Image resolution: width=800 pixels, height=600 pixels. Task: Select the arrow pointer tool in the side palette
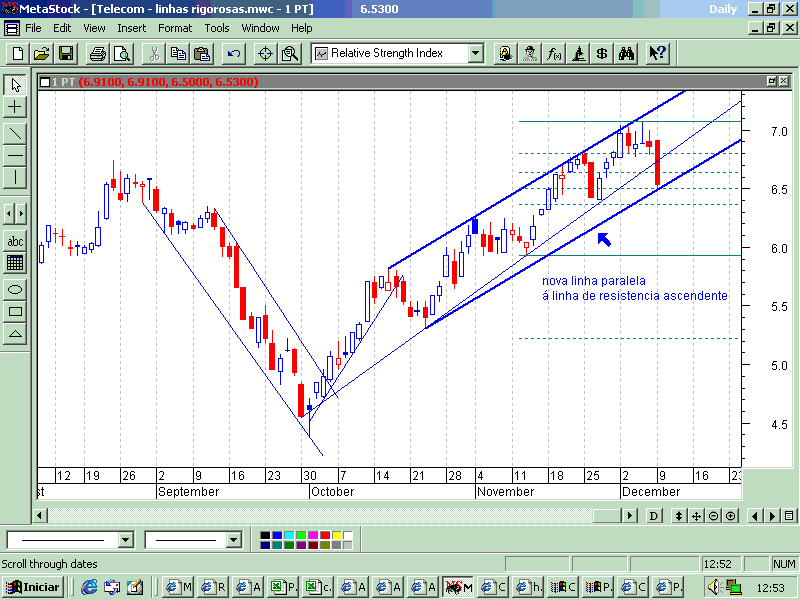(x=15, y=85)
